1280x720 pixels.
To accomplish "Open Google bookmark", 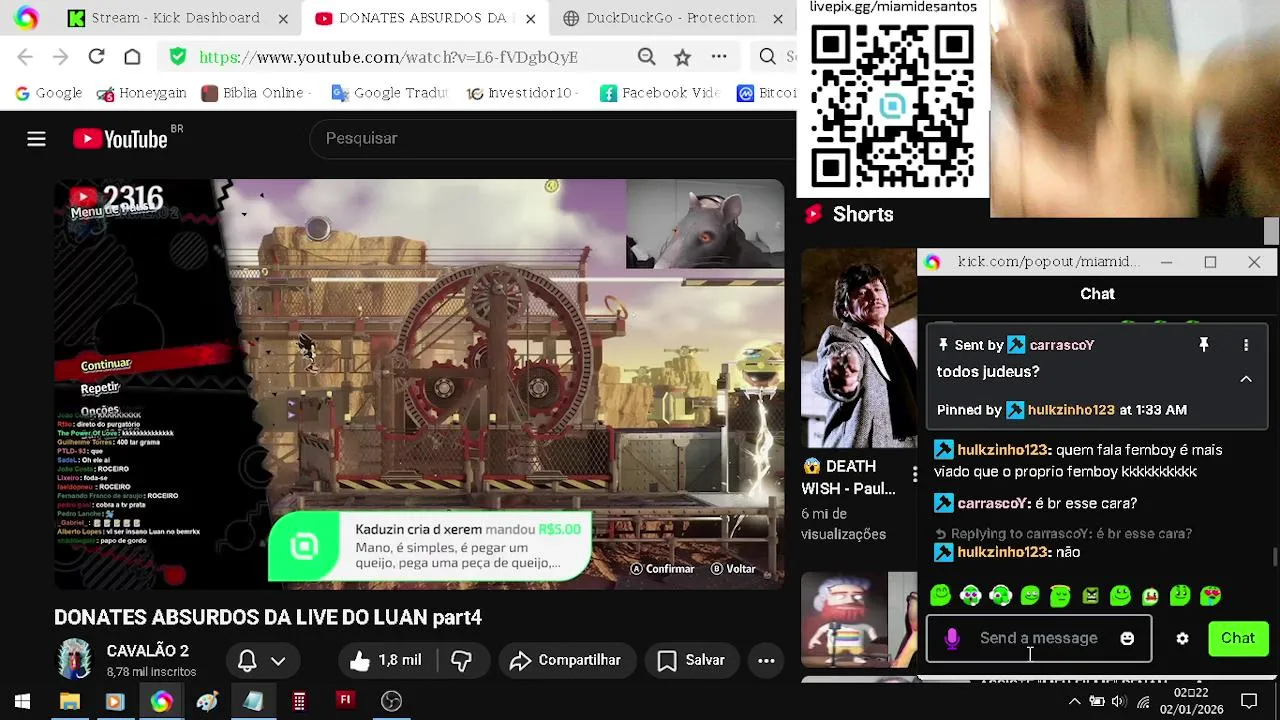I will [x=48, y=93].
